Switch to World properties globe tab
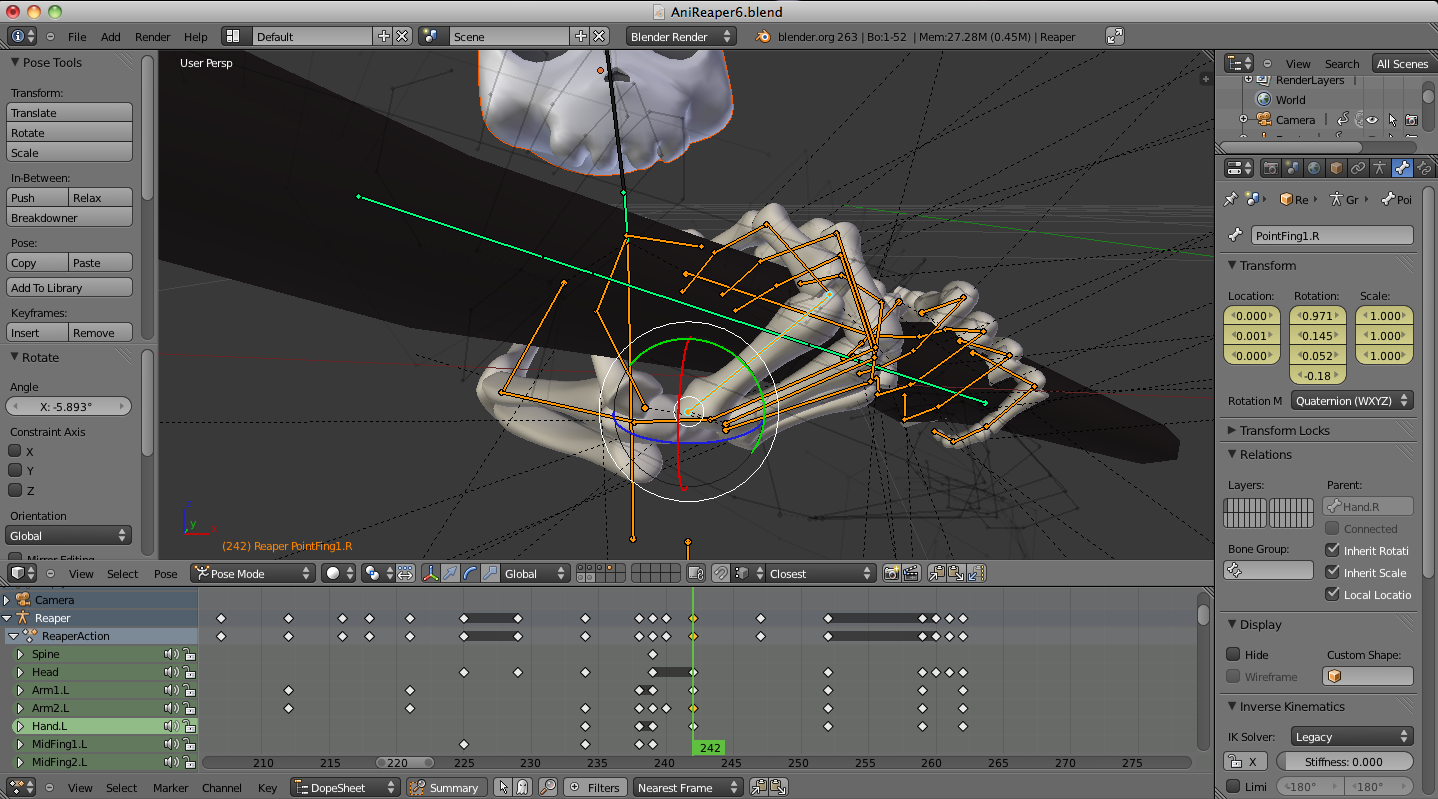The image size is (1438, 799). 1314,168
